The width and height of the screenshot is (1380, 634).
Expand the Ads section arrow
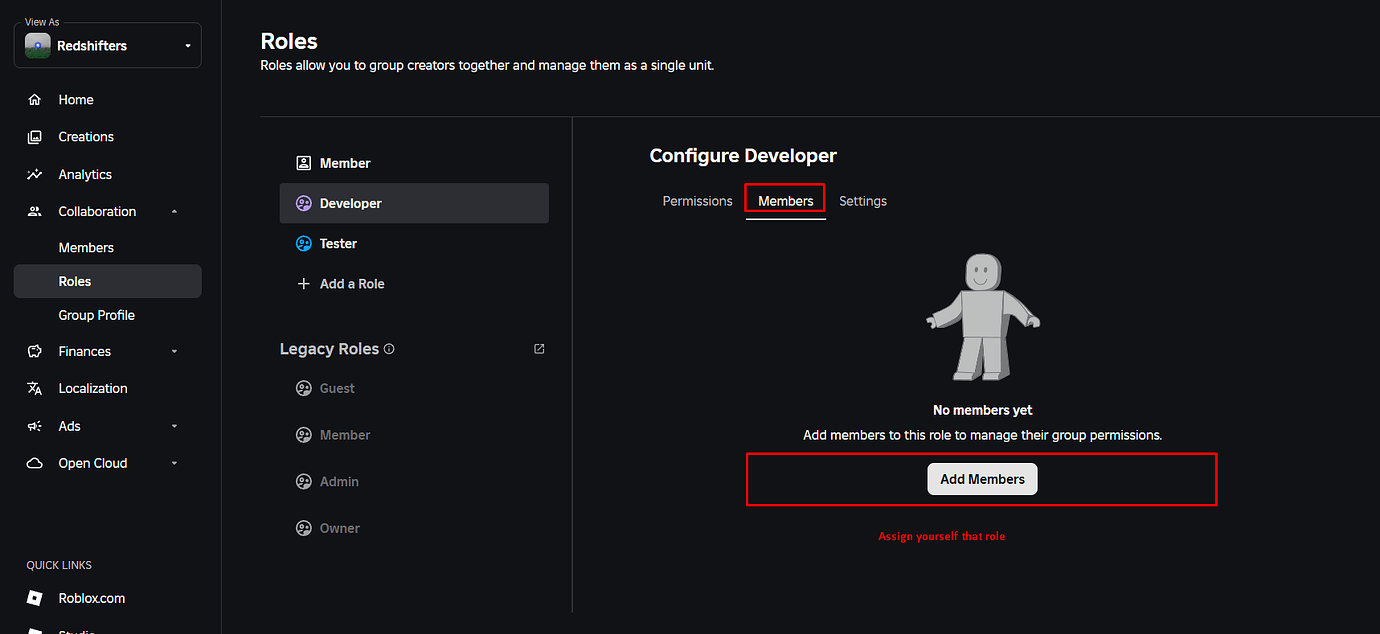[175, 426]
